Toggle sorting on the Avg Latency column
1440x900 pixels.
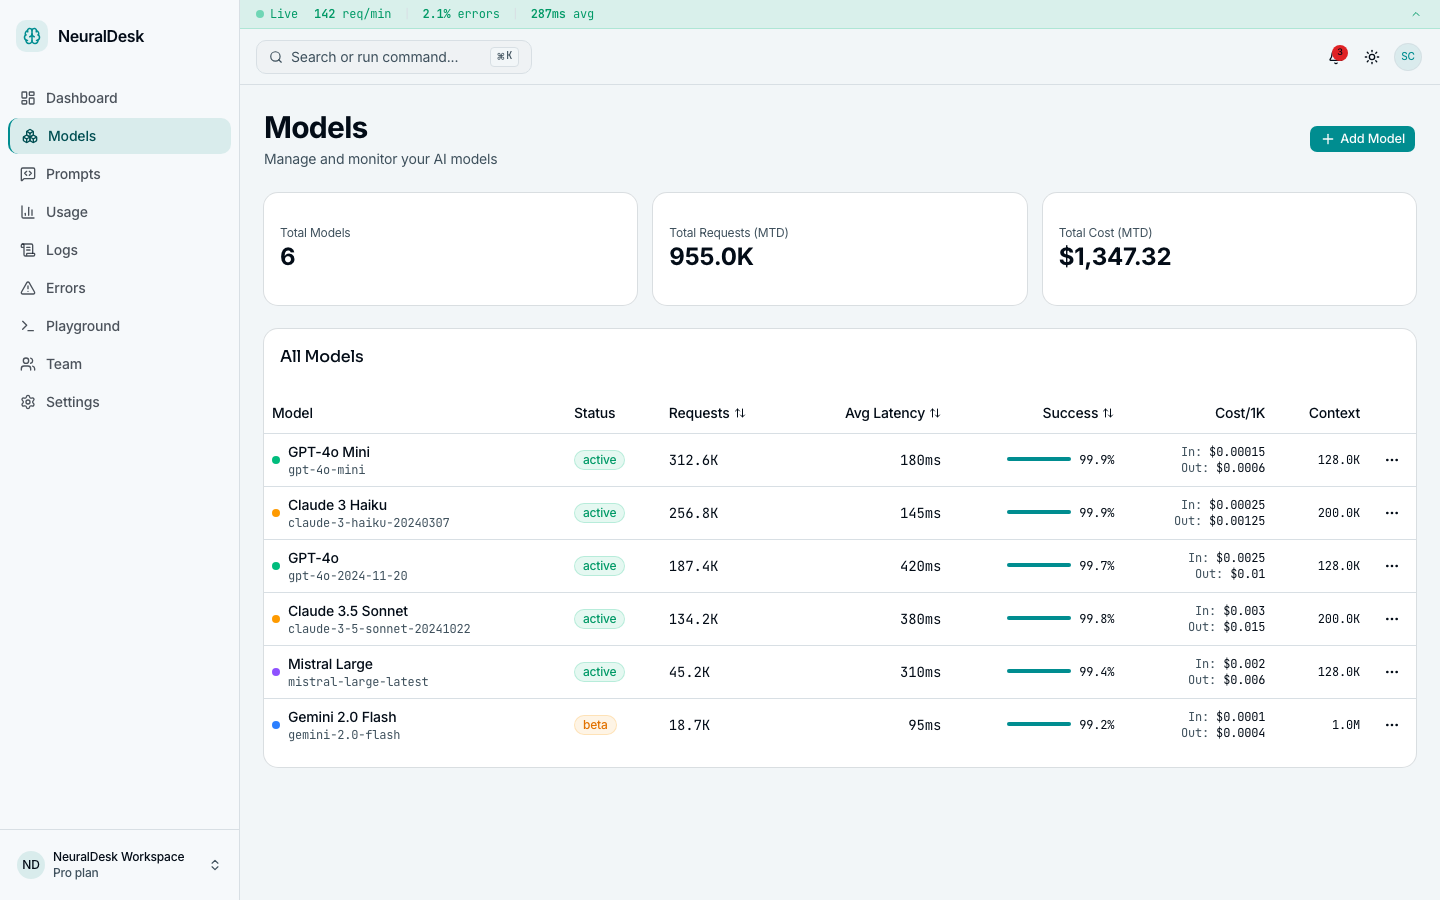[x=935, y=413]
